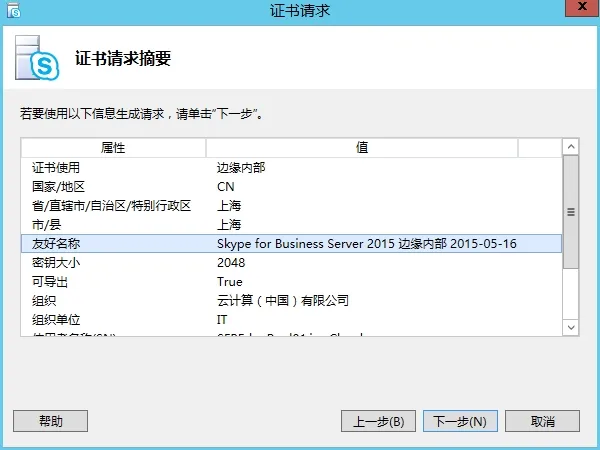Click the 属性 column header
The width and height of the screenshot is (600, 450).
(113, 148)
